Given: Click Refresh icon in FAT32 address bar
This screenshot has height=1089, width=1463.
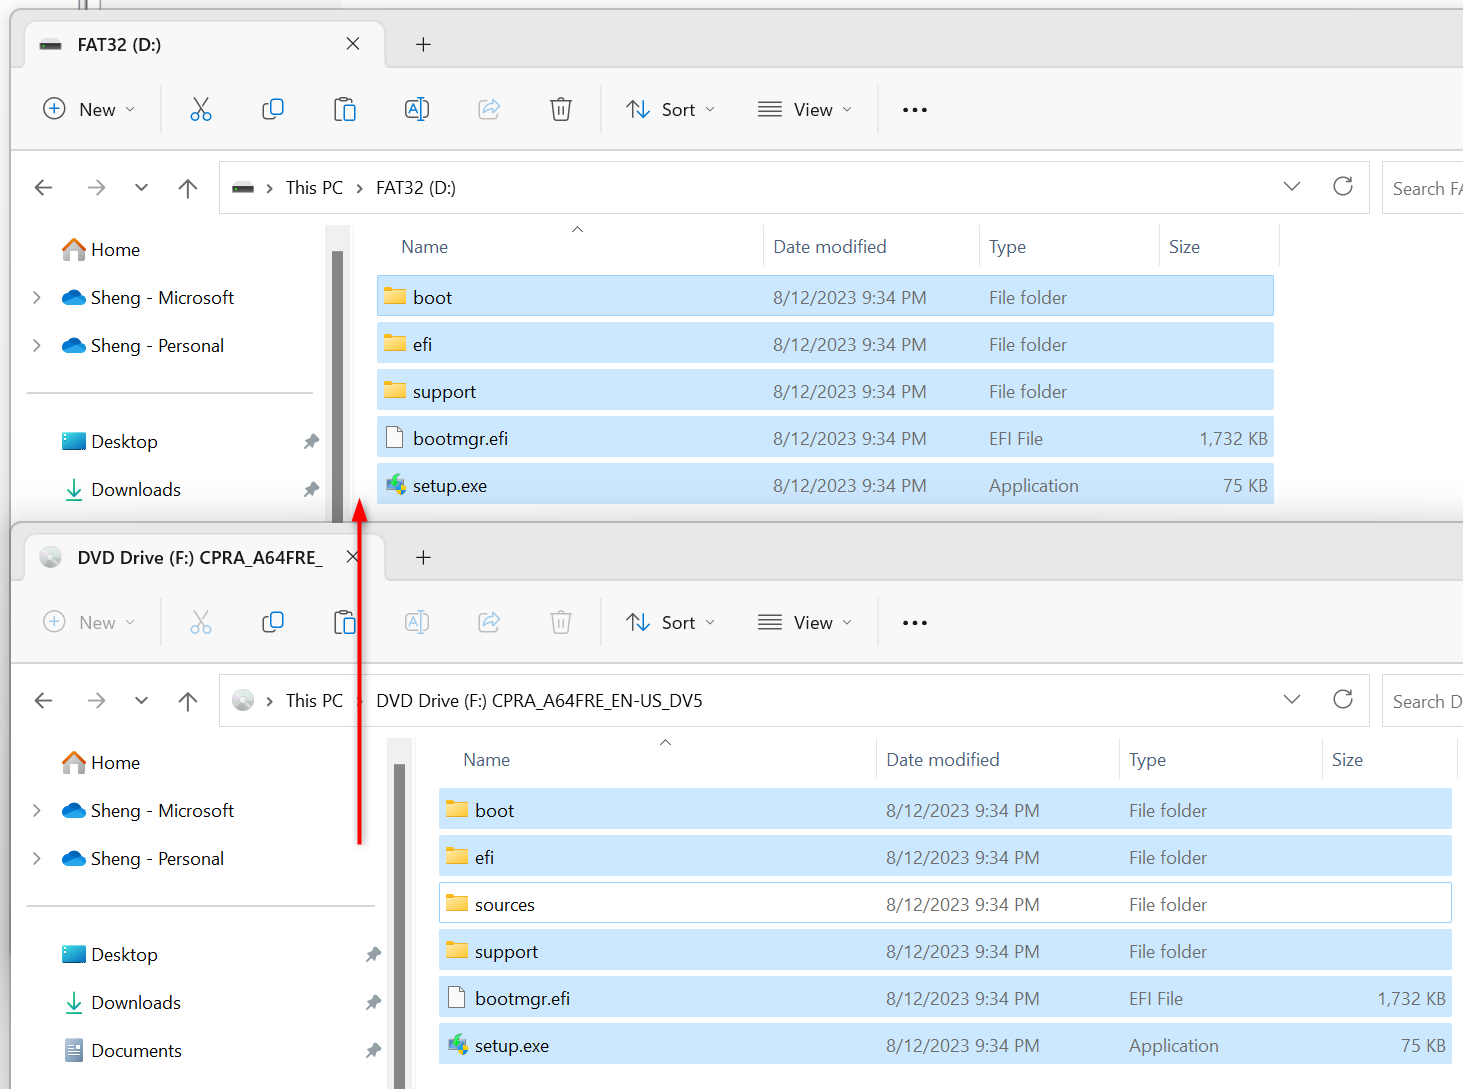Looking at the screenshot, I should click(1342, 187).
